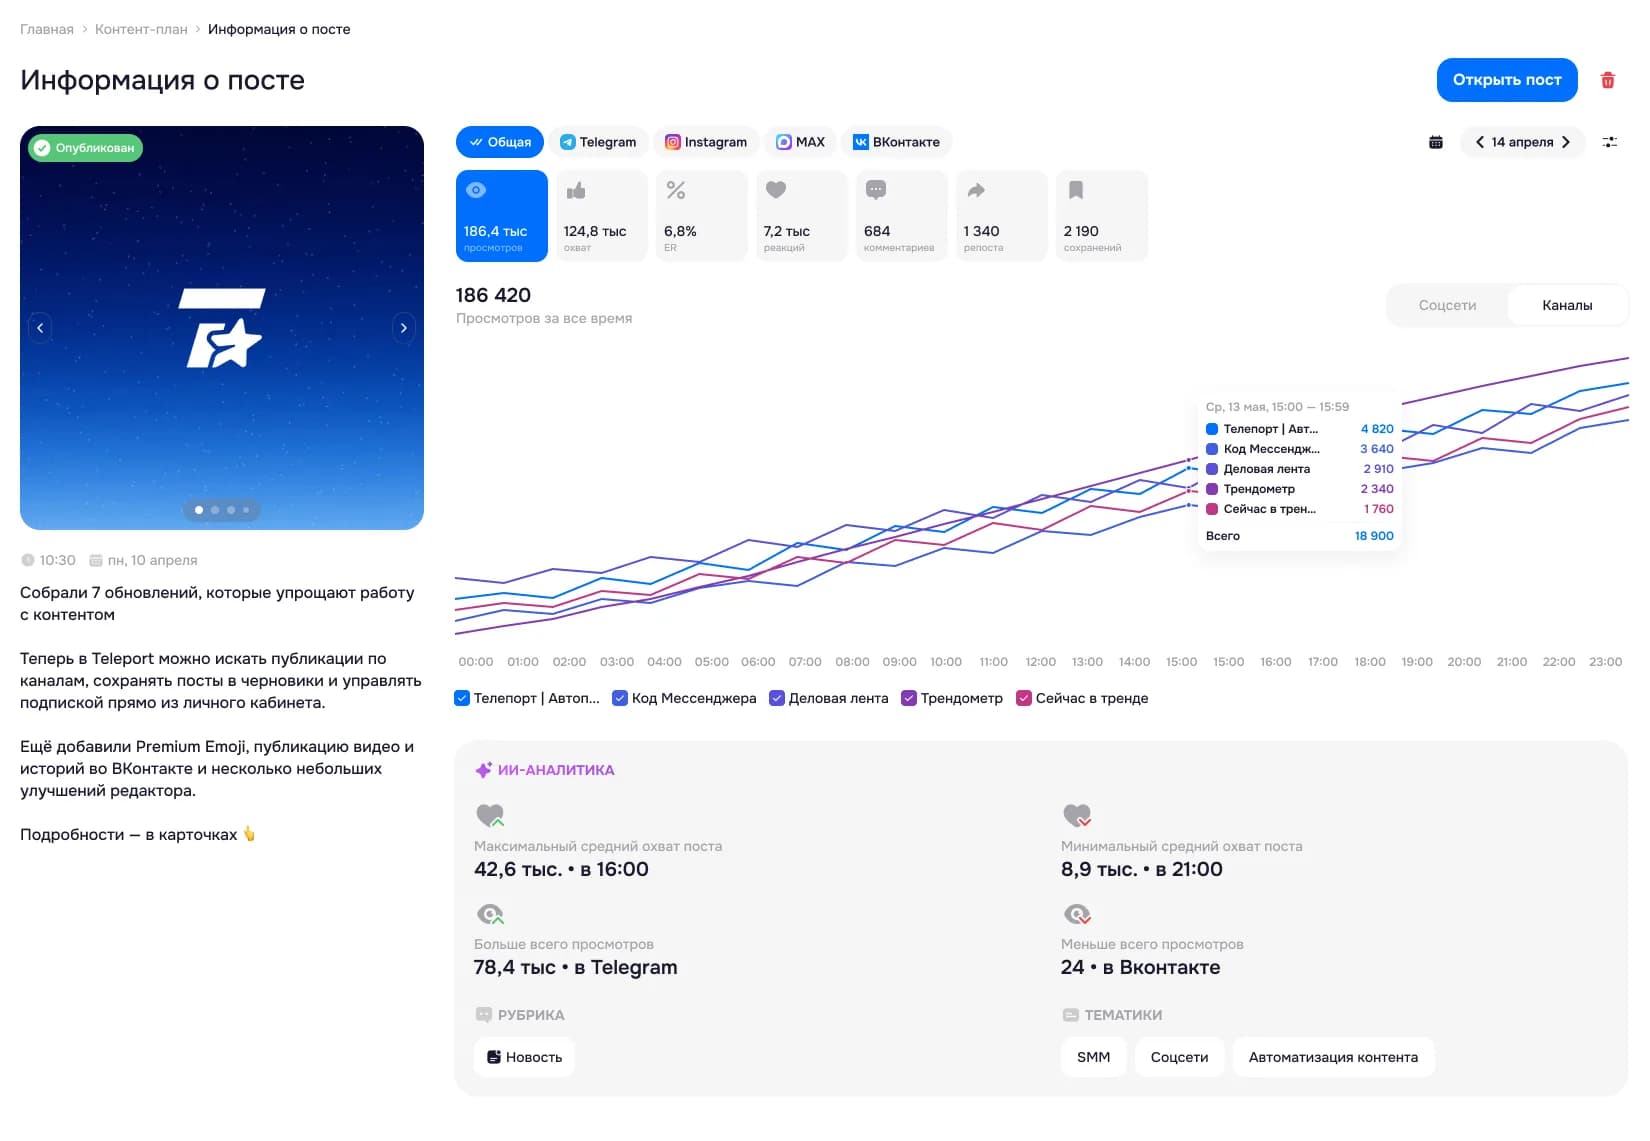This screenshot has height=1141, width=1650.
Task: Click the Опубликован status badge
Action: (86, 148)
